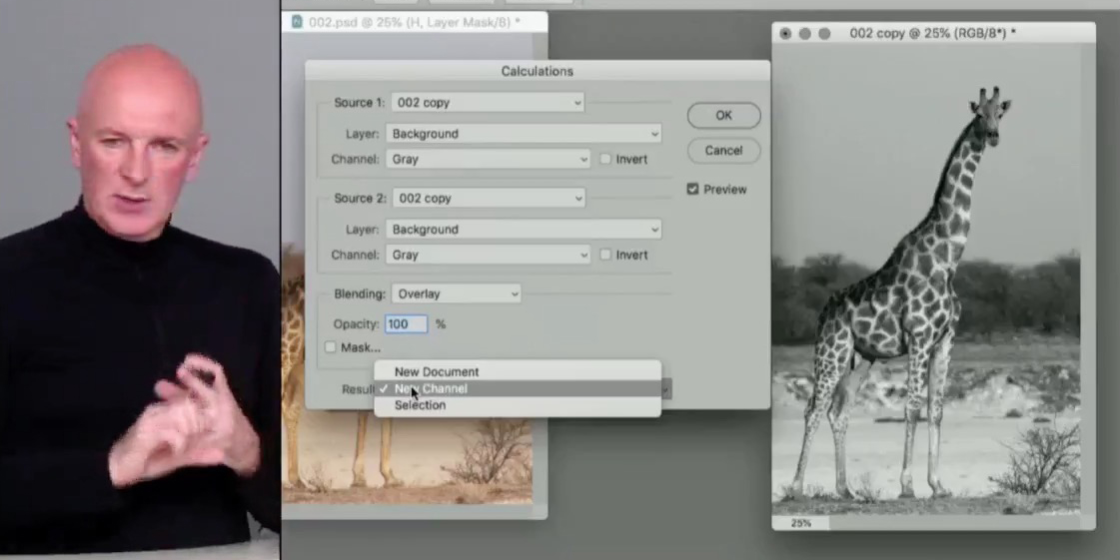Click the Opacity value field
1120x560 pixels.
[406, 324]
